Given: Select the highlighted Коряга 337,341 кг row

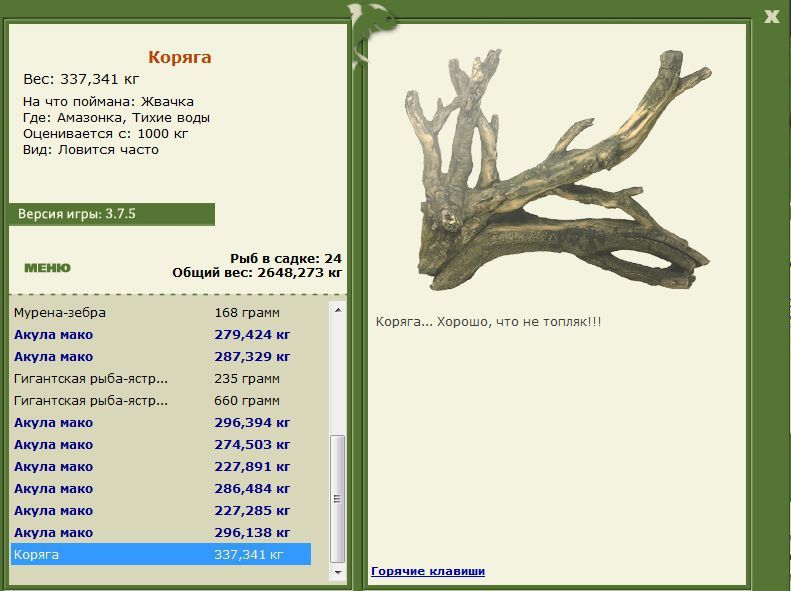Looking at the screenshot, I should point(161,554).
